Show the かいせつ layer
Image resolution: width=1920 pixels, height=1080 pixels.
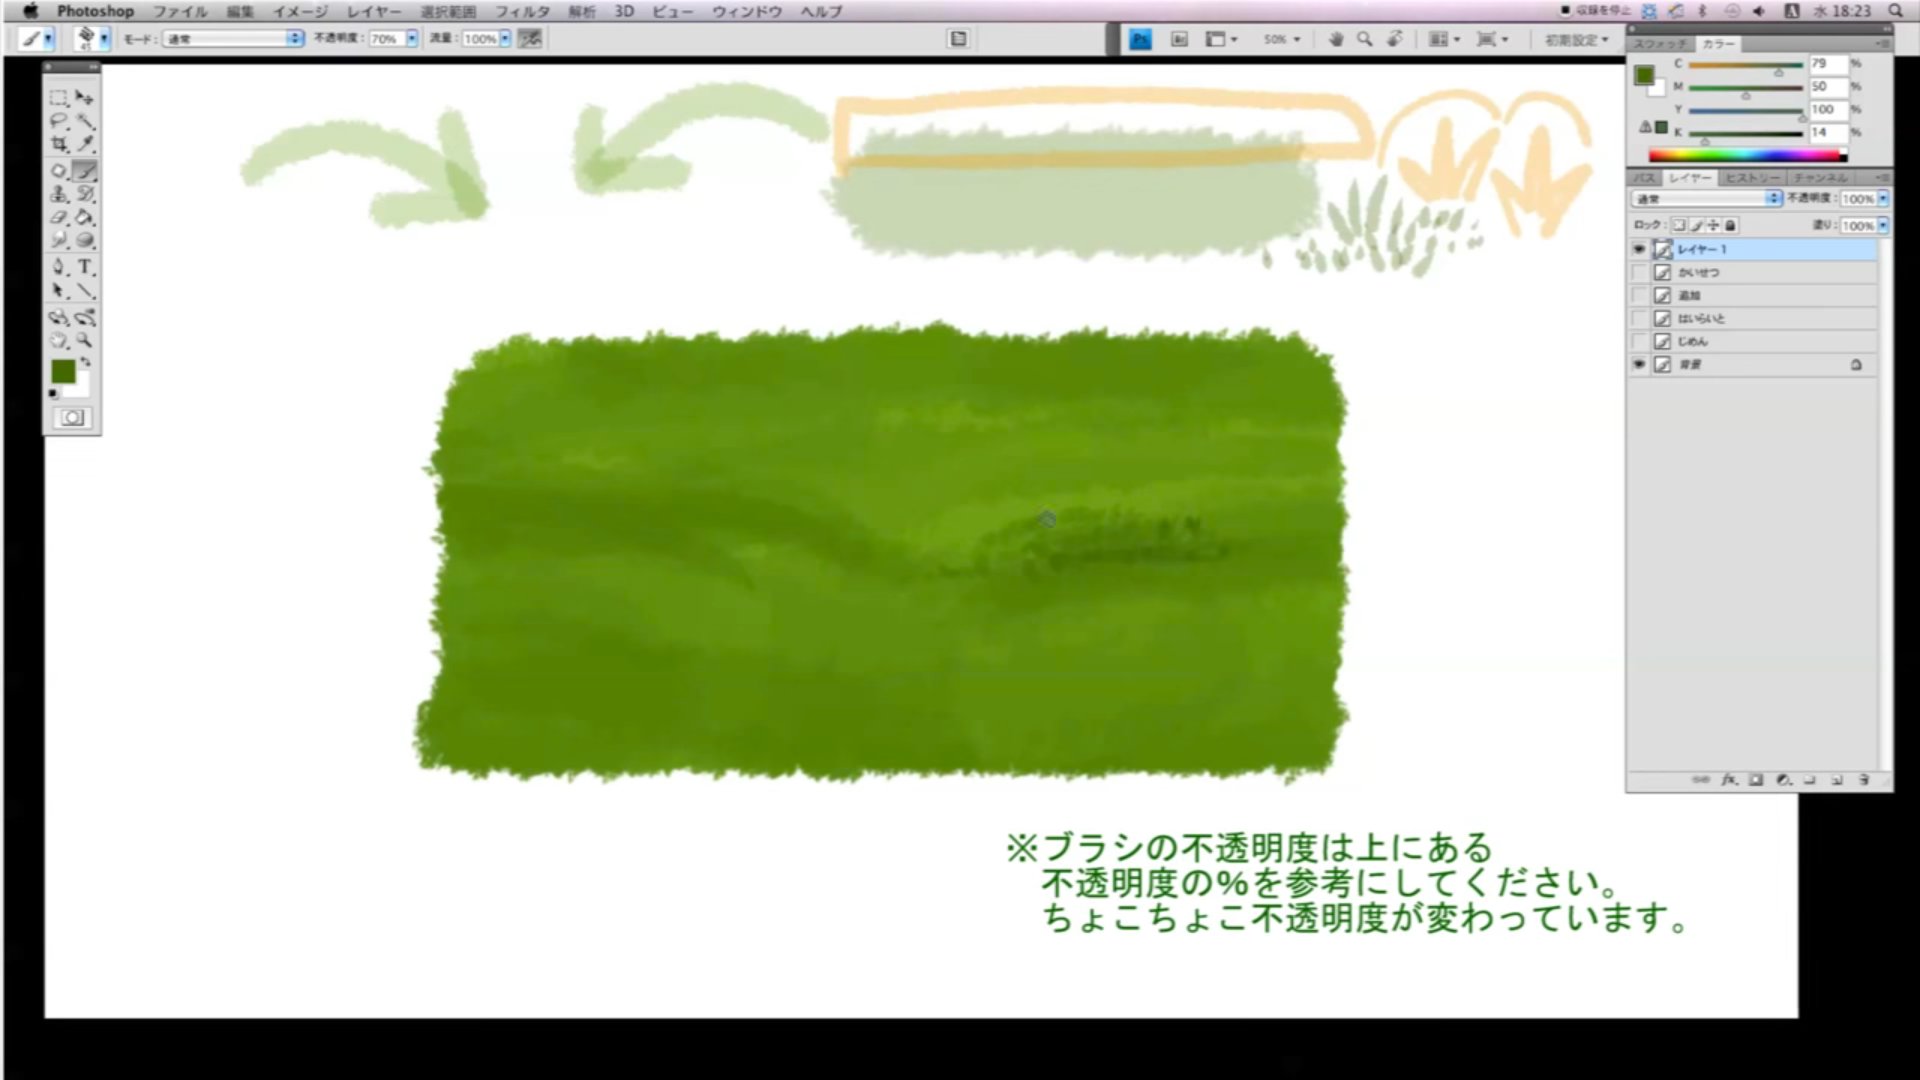1638,272
